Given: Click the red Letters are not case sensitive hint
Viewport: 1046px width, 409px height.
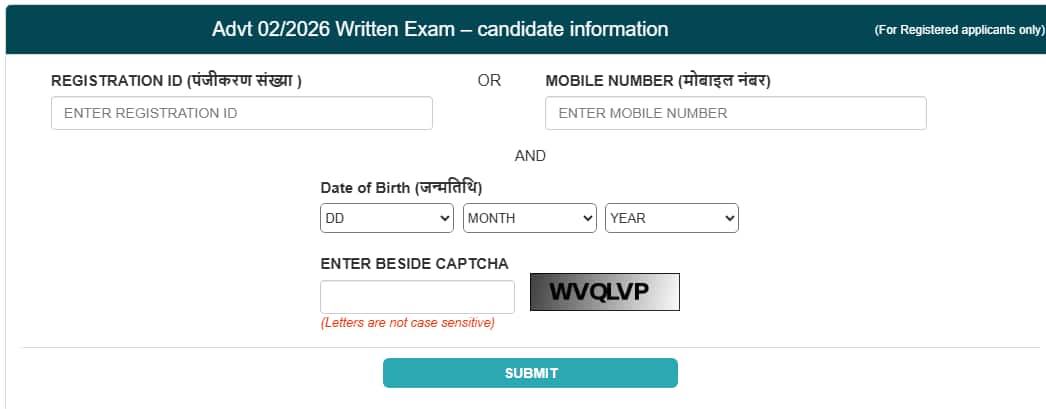Looking at the screenshot, I should coord(408,323).
